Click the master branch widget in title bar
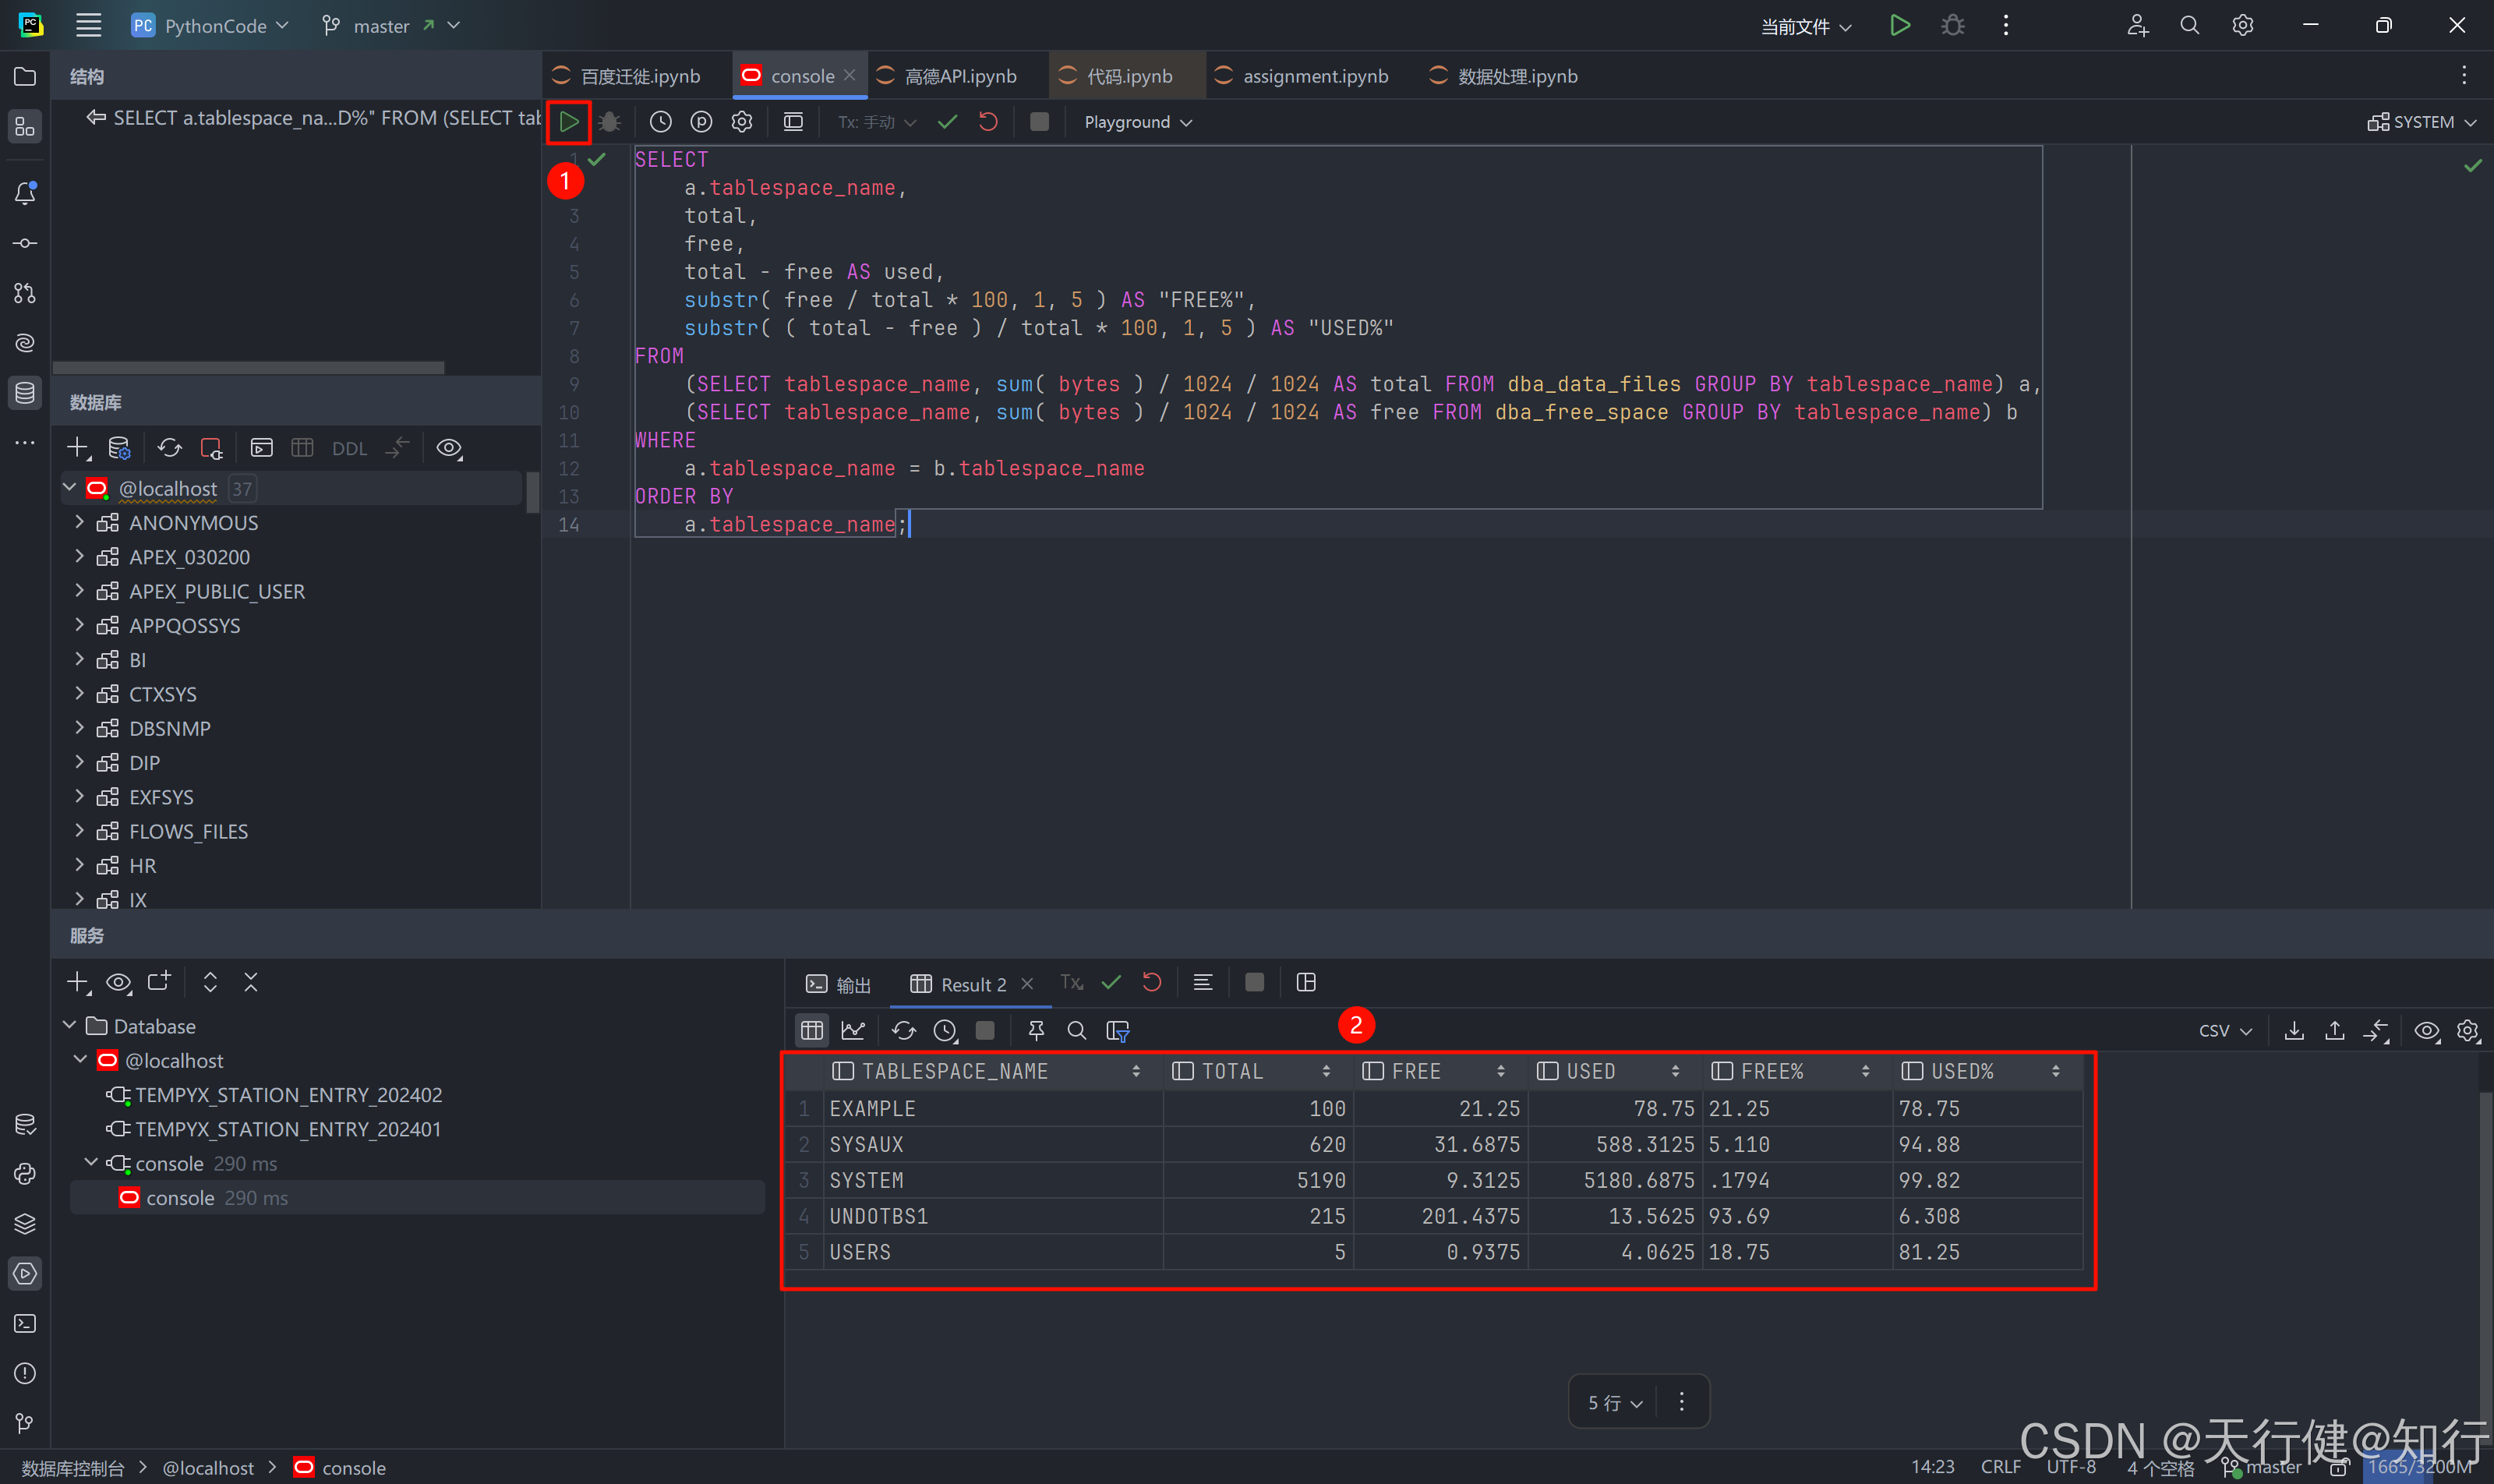Viewport: 2494px width, 1484px height. pyautogui.click(x=391, y=25)
